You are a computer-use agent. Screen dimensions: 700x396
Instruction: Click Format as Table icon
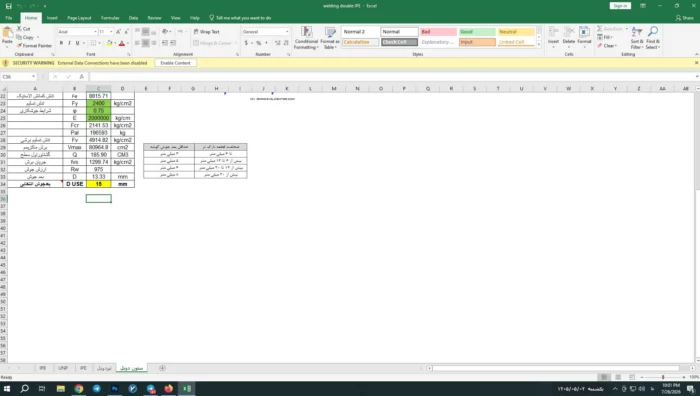click(x=330, y=38)
